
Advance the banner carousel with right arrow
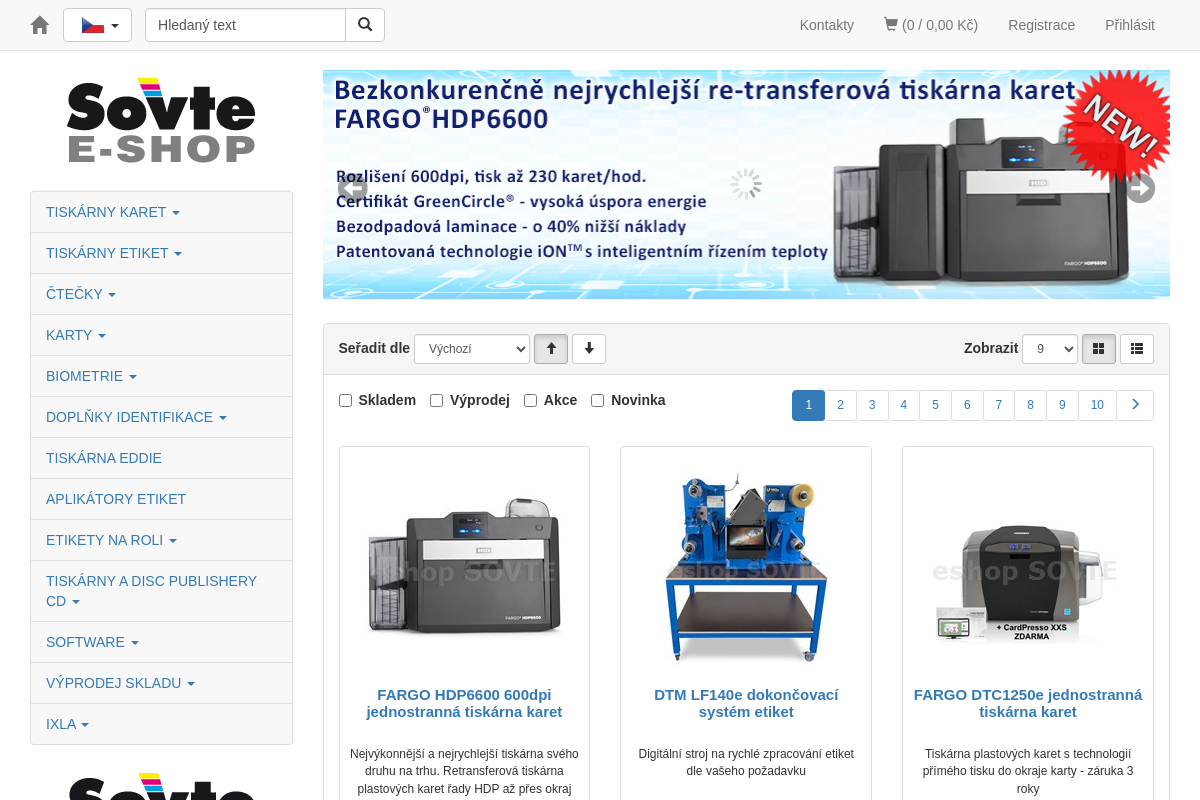1140,188
